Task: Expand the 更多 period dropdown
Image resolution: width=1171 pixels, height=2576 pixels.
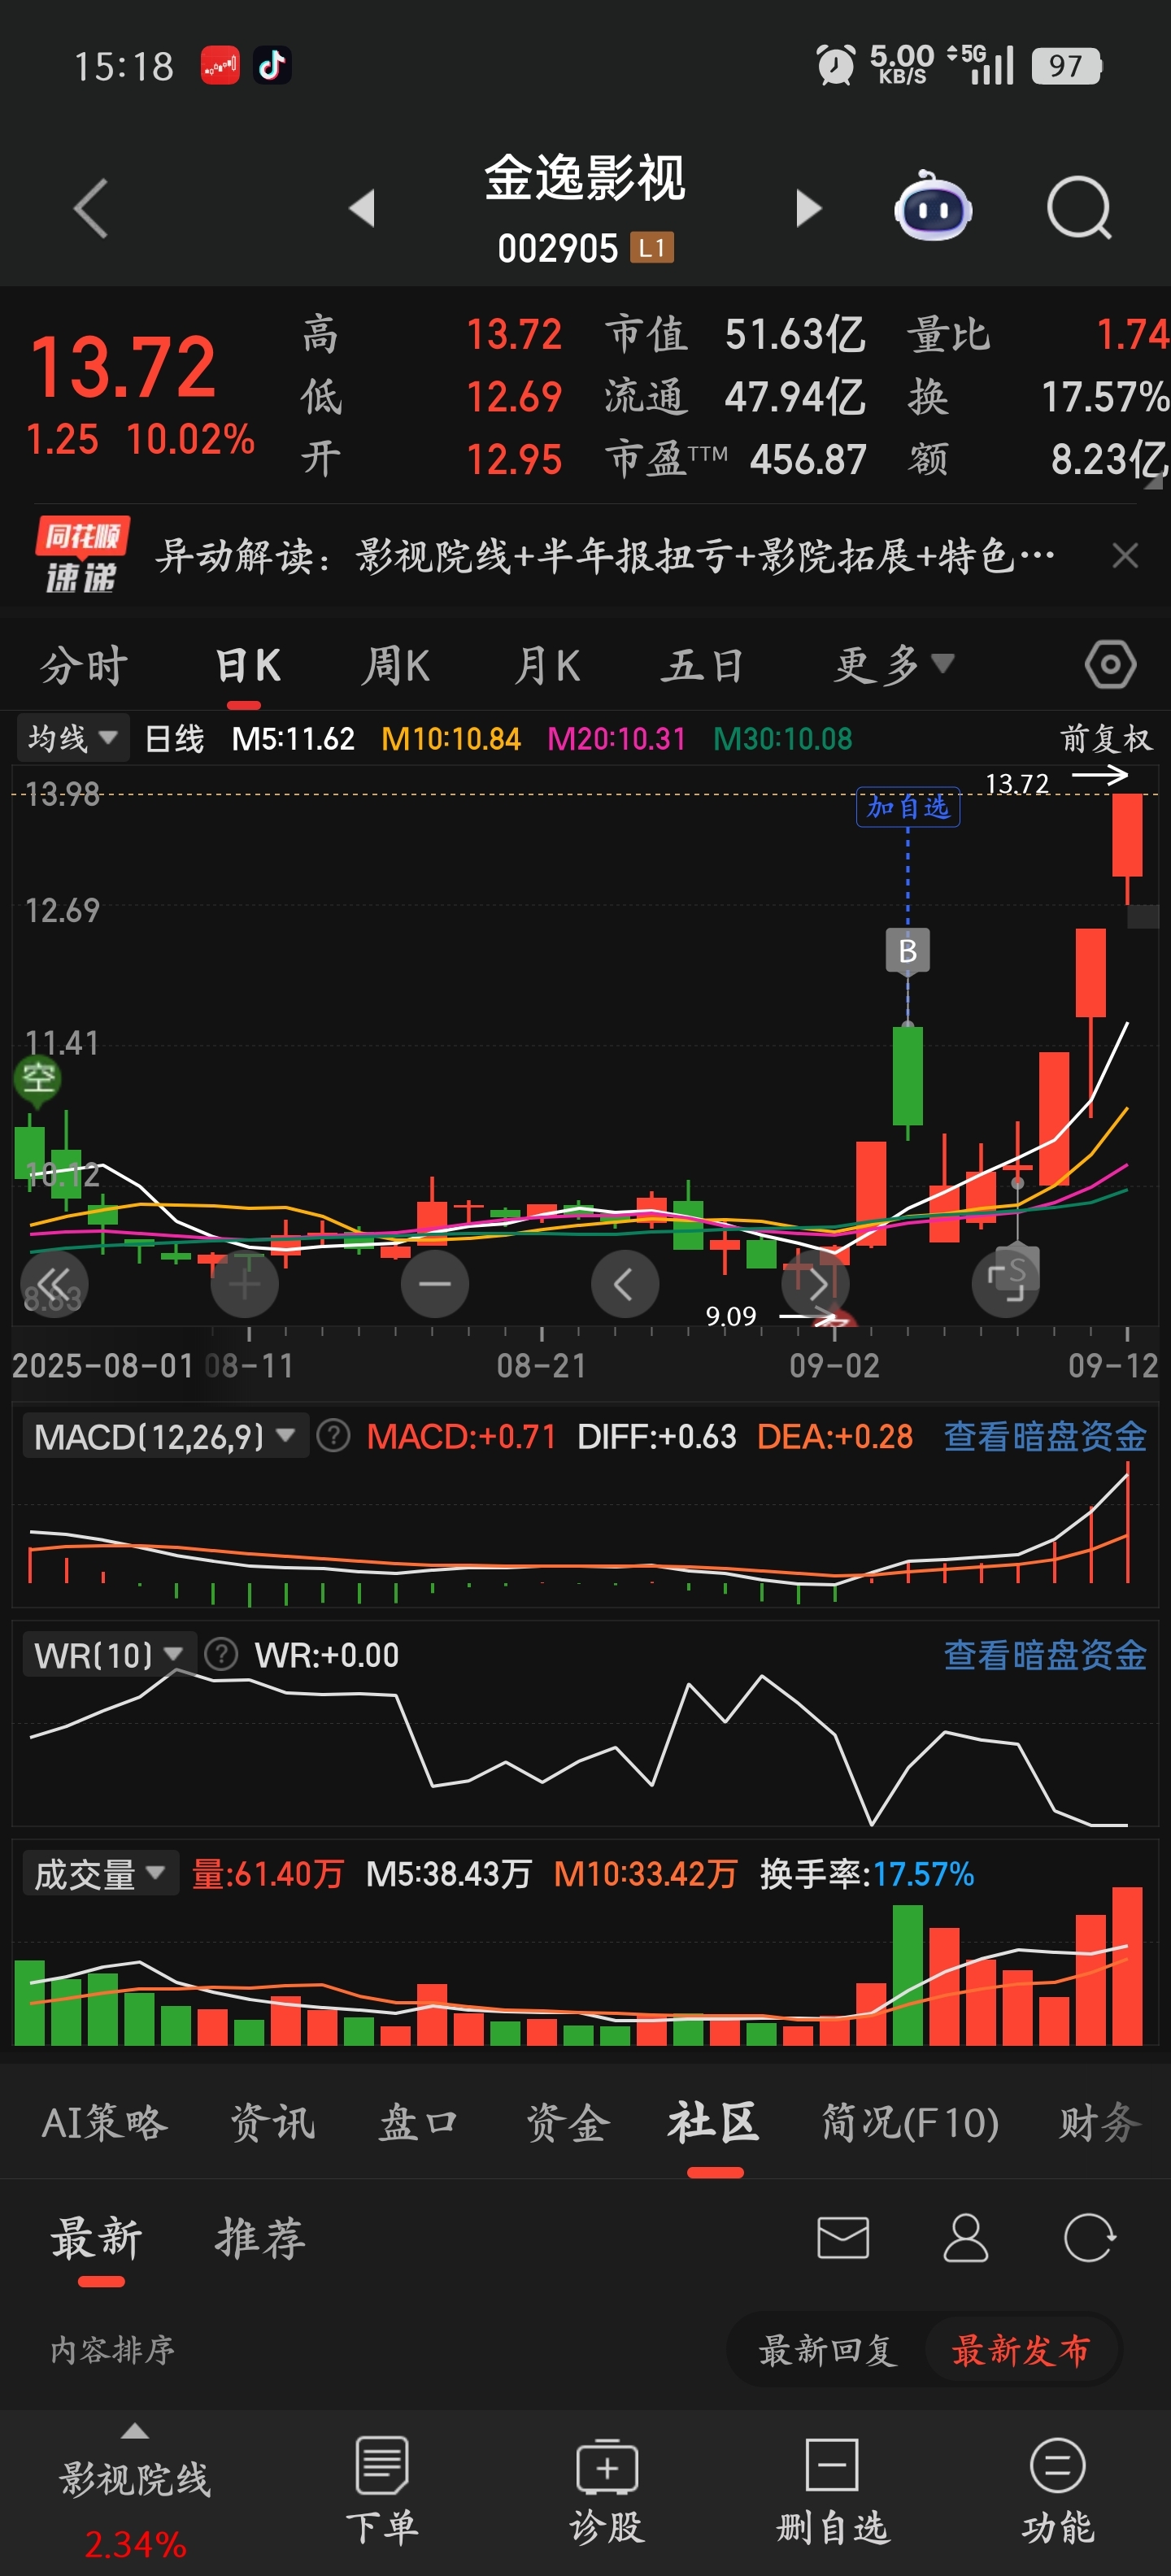Action: point(894,665)
